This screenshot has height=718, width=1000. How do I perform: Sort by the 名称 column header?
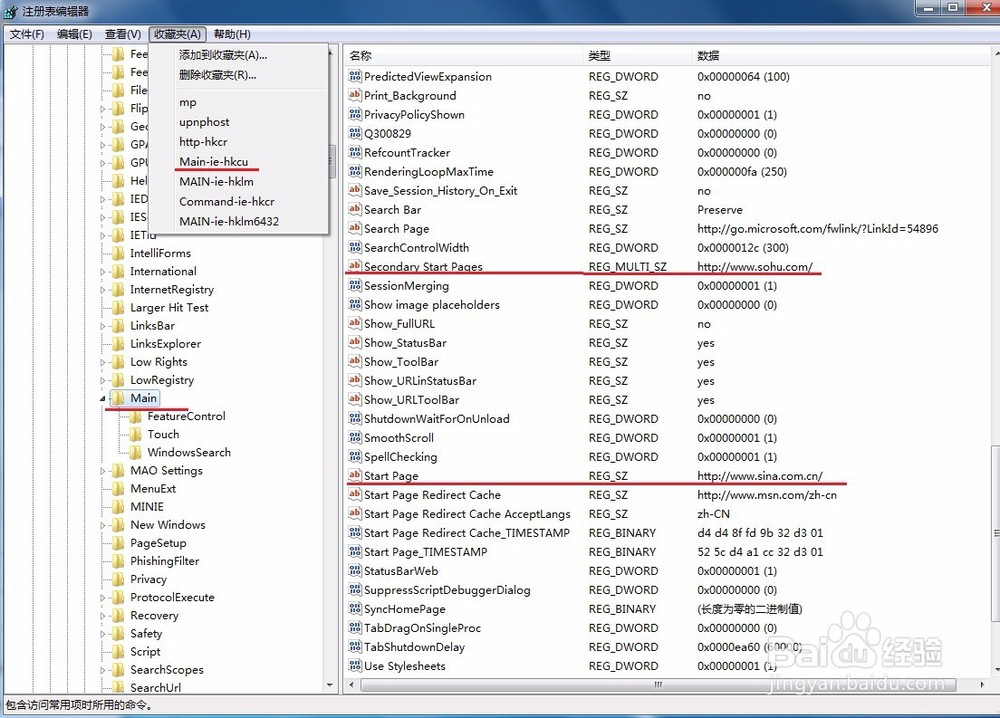[464, 55]
